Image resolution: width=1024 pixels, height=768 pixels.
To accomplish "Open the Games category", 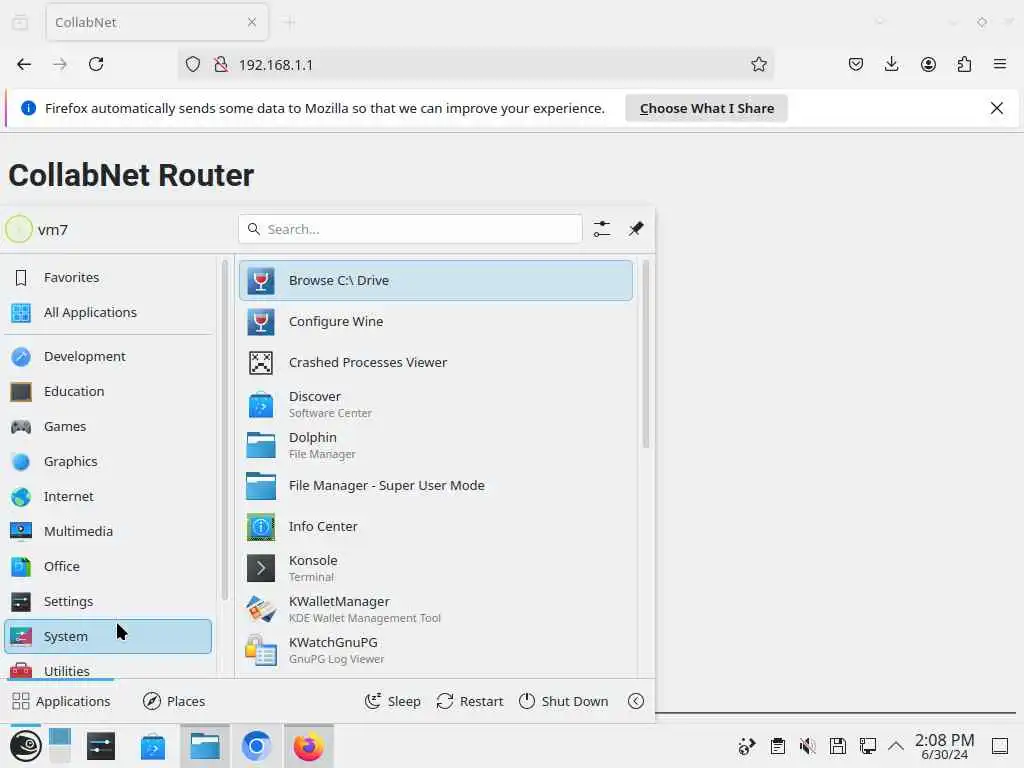I will (108, 426).
